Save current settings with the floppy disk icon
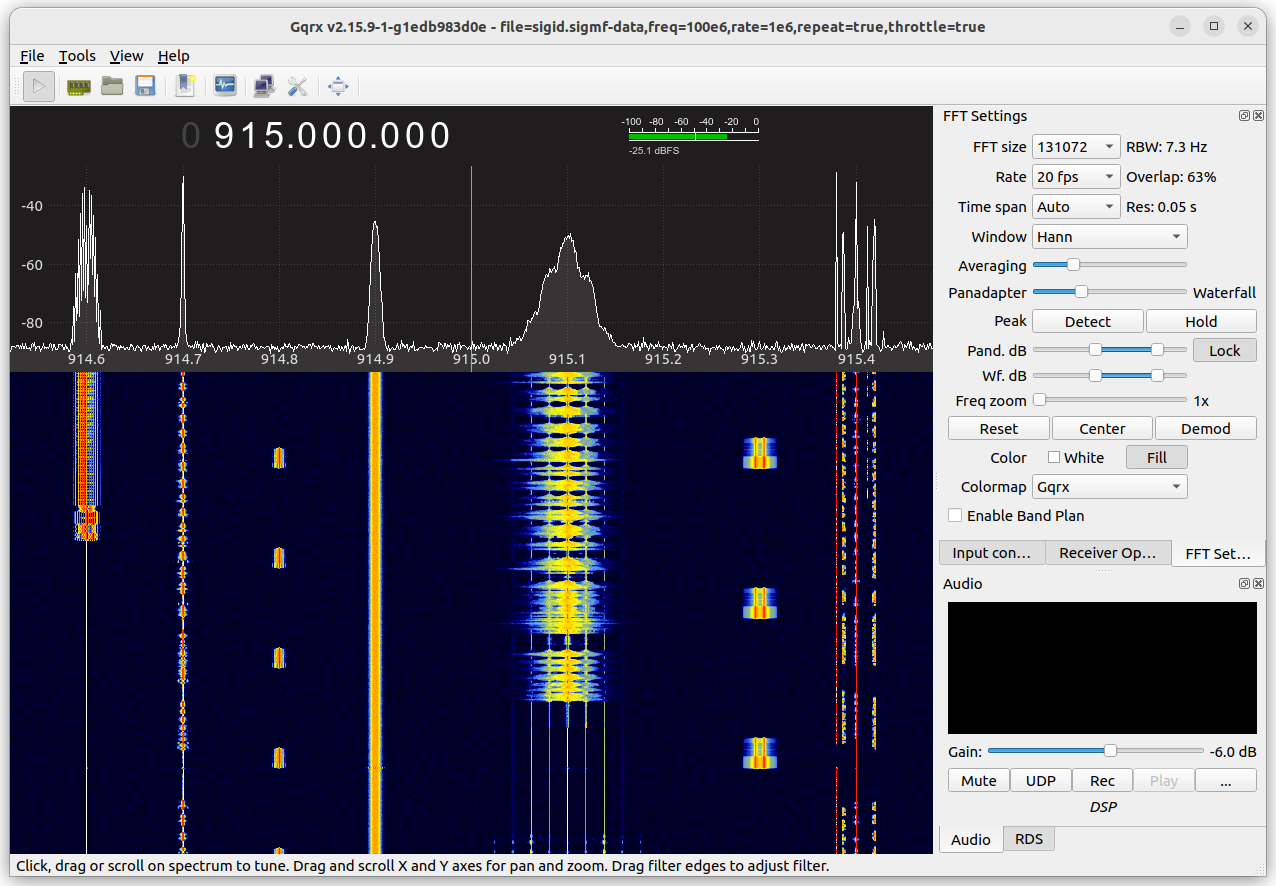This screenshot has width=1276, height=886. [x=145, y=86]
